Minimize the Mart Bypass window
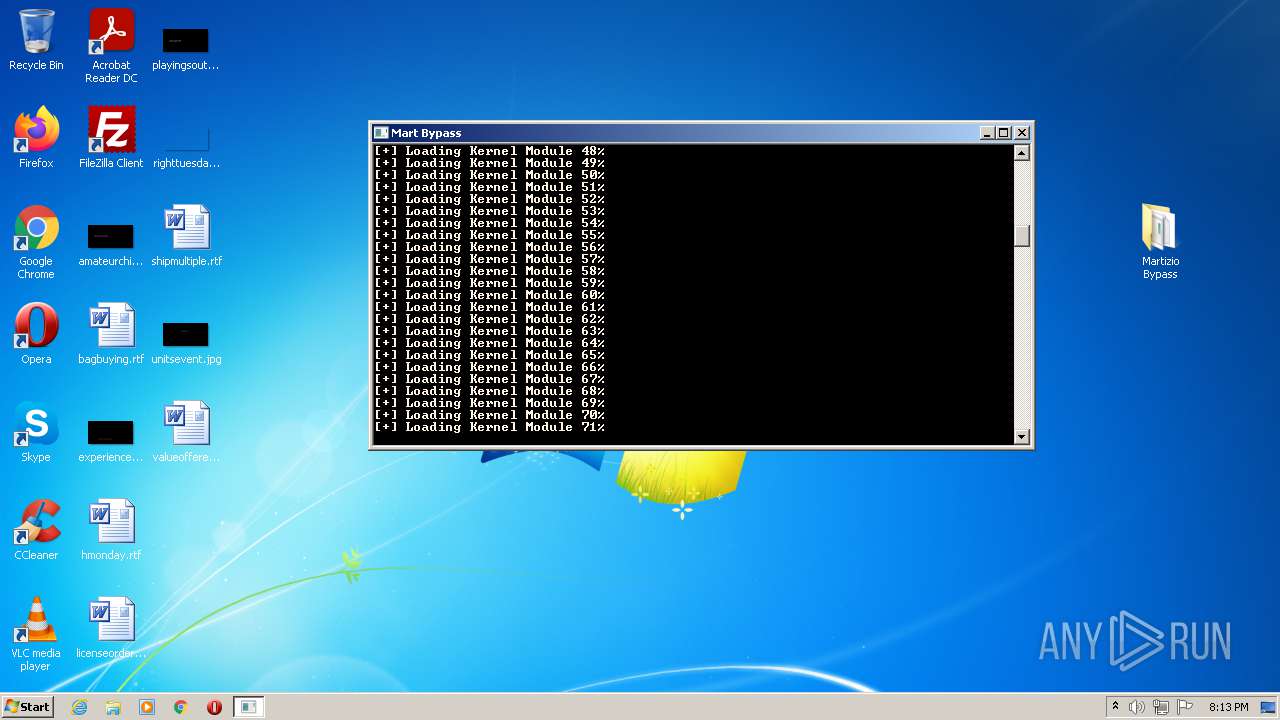This screenshot has height=720, width=1280. click(x=987, y=133)
